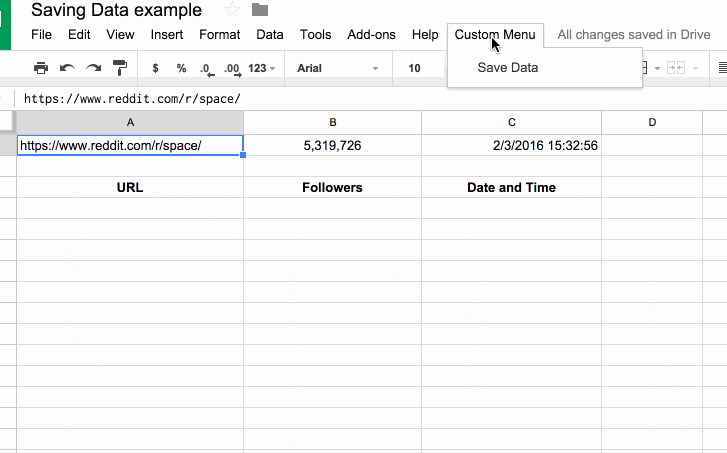Open the View menu
Viewport: 727px width, 453px height.
click(x=120, y=35)
